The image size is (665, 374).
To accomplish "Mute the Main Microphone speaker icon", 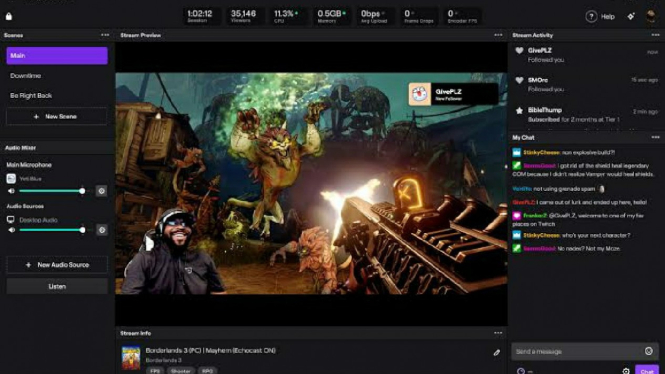I will point(11,191).
